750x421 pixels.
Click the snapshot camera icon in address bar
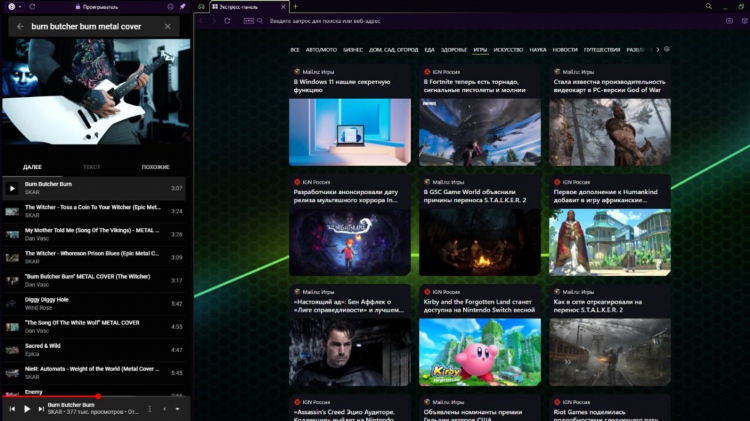[x=729, y=21]
